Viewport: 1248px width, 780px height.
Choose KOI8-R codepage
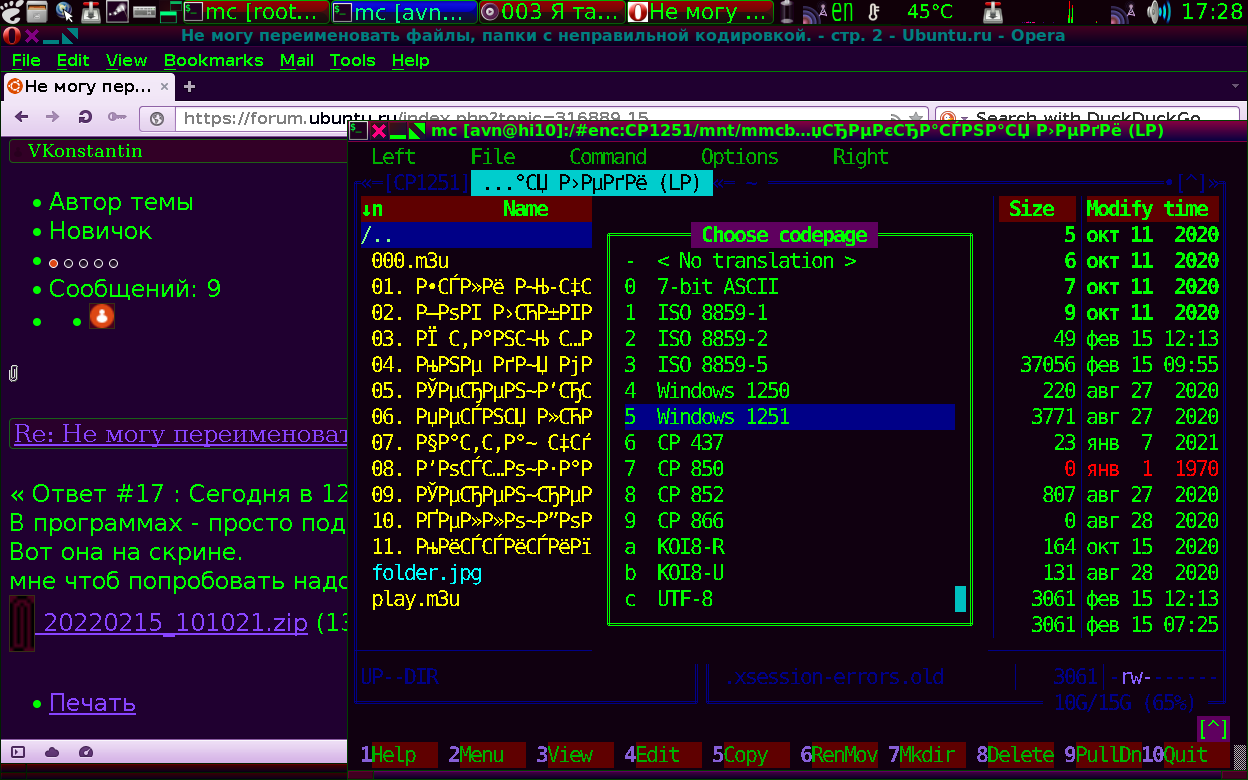(x=788, y=547)
